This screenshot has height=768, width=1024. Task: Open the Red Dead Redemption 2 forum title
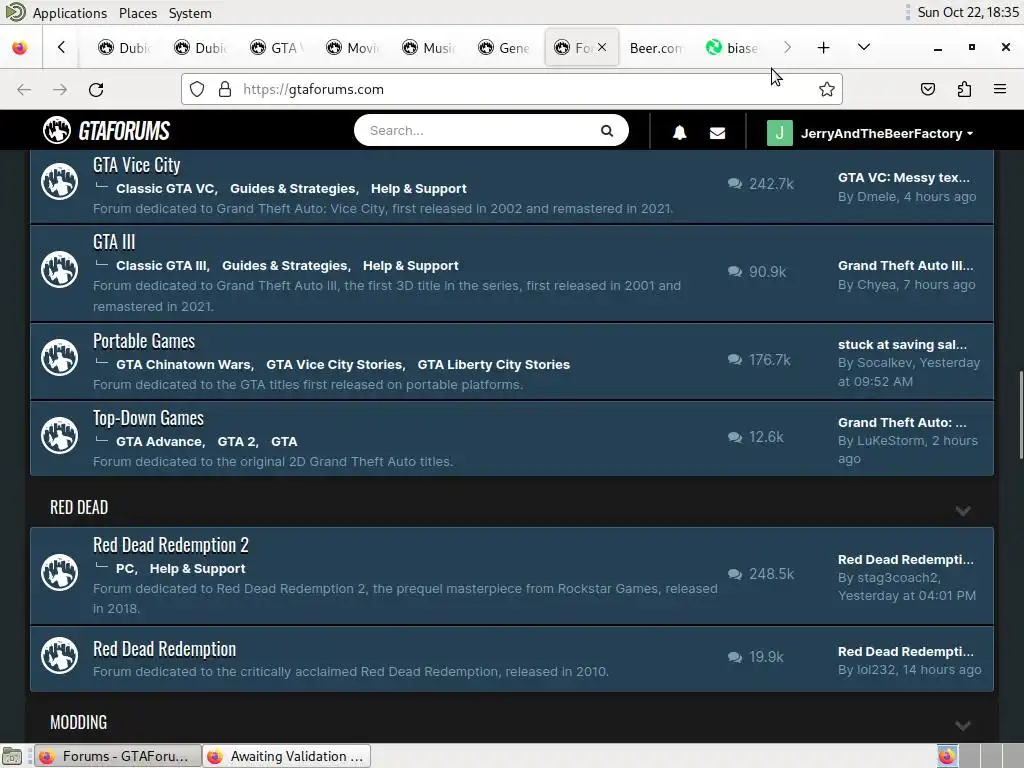click(170, 545)
